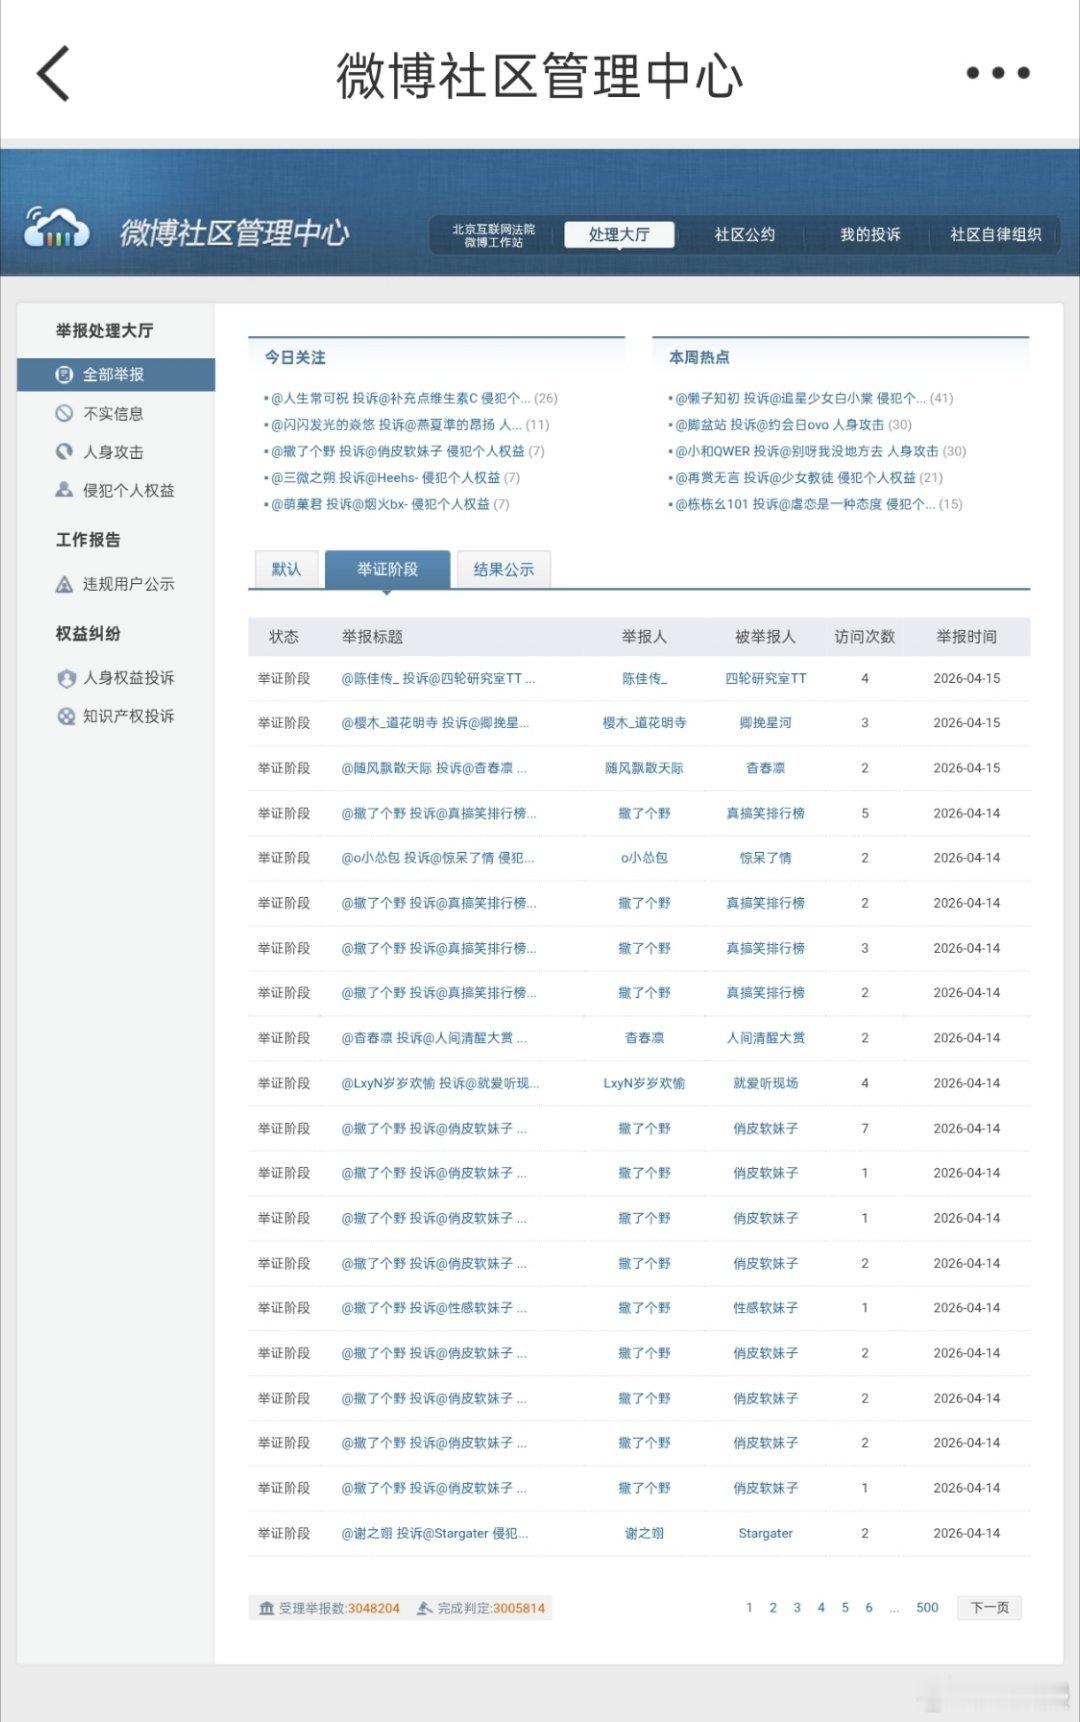Click the 下一页 next page button
Image resolution: width=1080 pixels, height=1722 pixels.
pos(989,1608)
